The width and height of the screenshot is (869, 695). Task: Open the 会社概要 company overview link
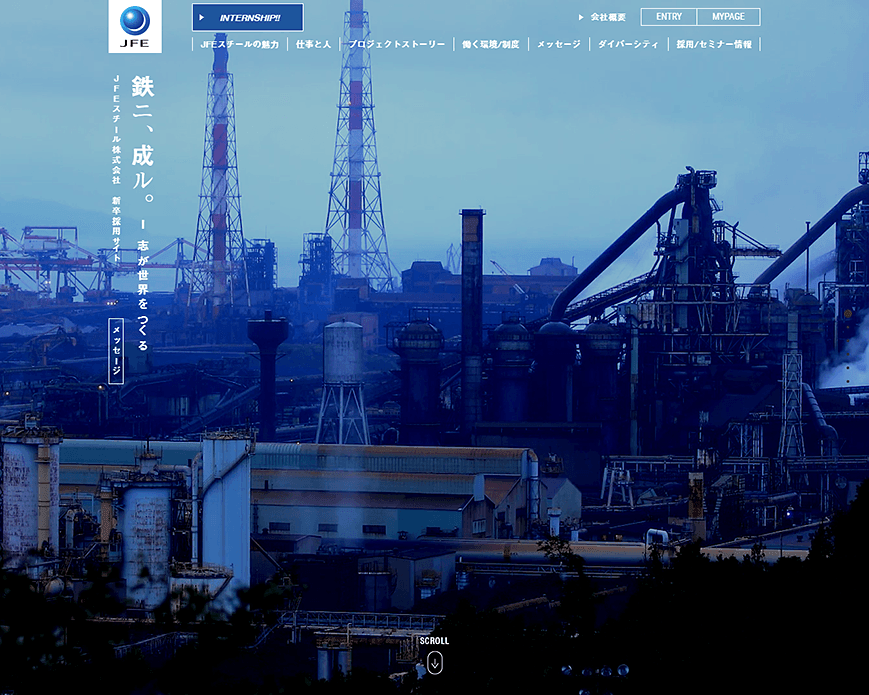pyautogui.click(x=607, y=17)
